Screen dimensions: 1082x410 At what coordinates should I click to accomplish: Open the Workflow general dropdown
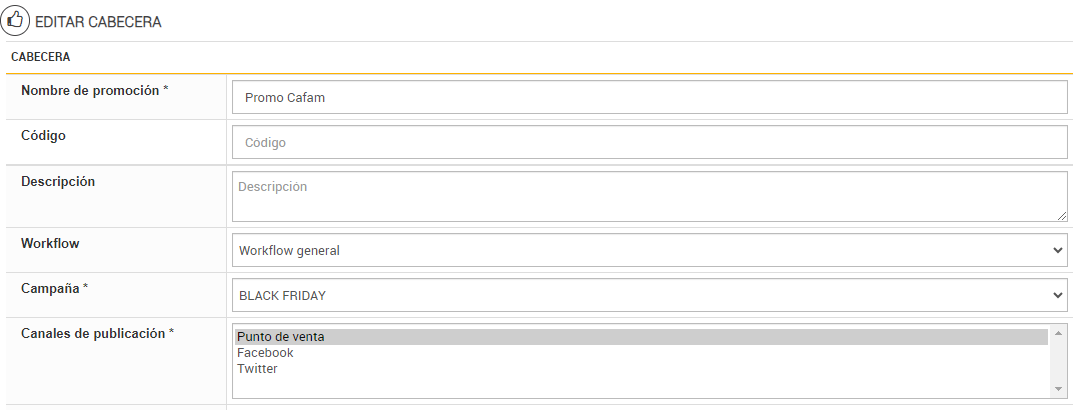[650, 250]
